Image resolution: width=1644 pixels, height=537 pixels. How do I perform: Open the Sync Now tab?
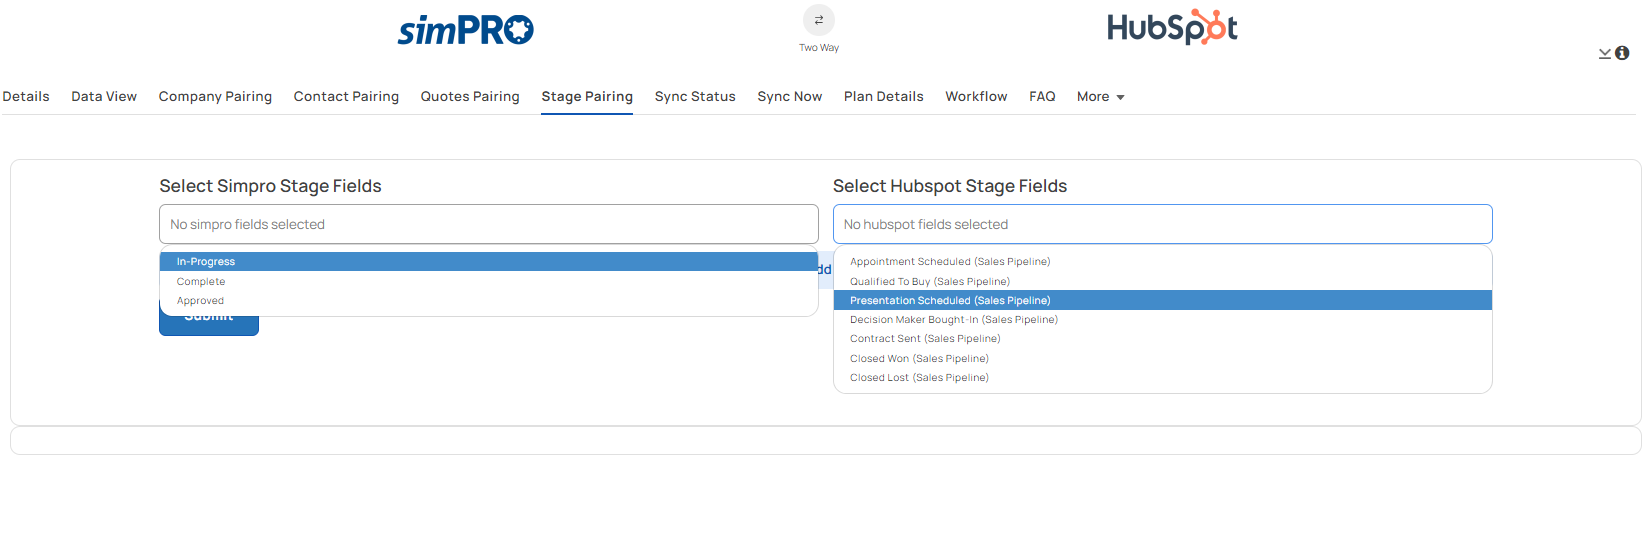pos(789,97)
